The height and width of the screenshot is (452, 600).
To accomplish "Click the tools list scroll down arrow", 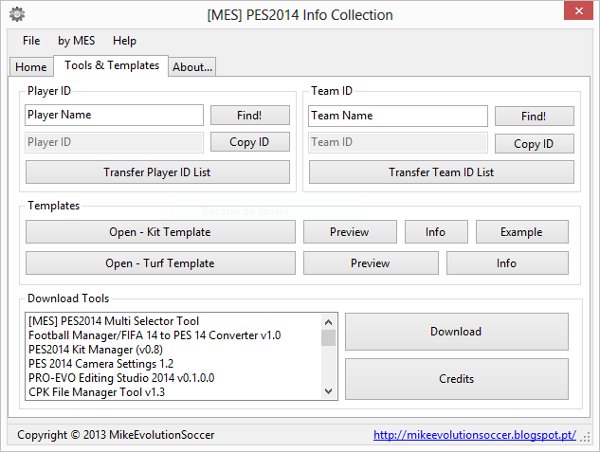I will [x=328, y=391].
